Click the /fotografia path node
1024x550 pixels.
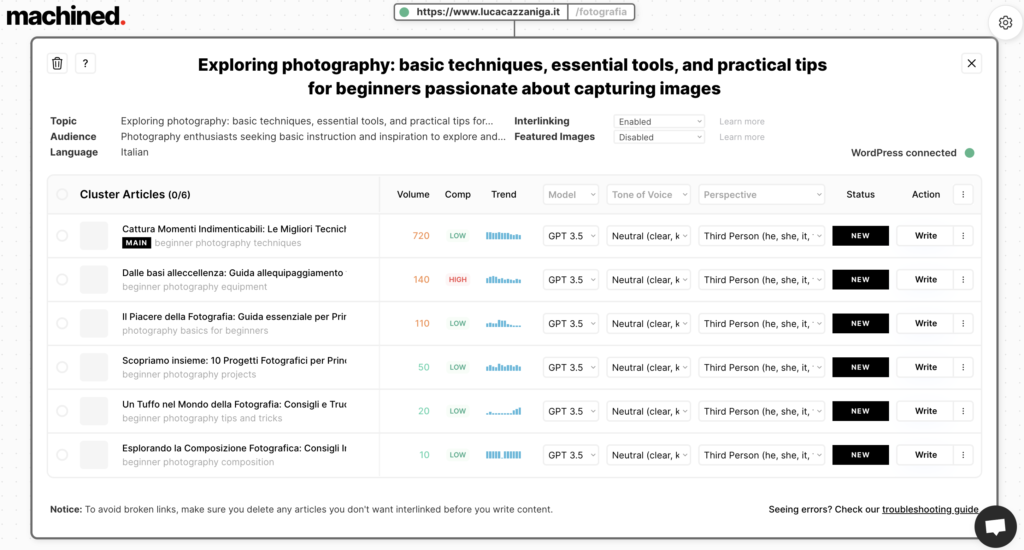[601, 12]
